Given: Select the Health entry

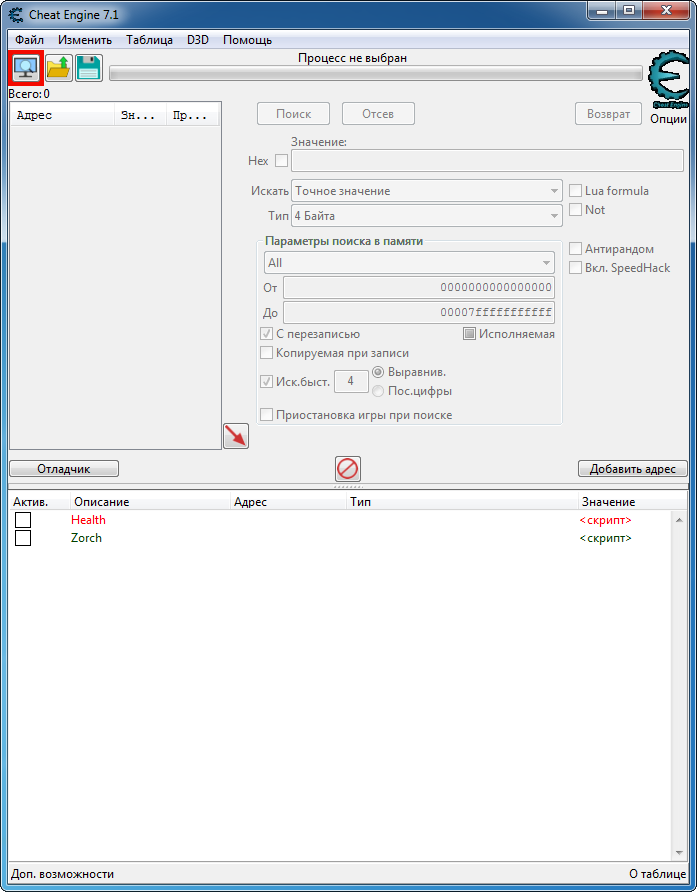Looking at the screenshot, I should point(88,520).
